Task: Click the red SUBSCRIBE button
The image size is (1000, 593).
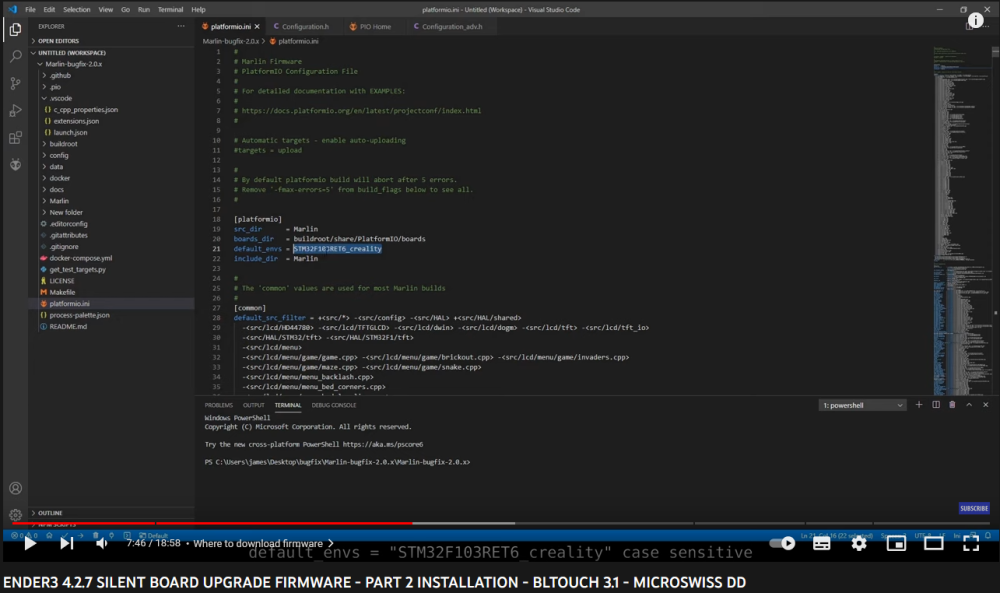Action: pyautogui.click(x=974, y=508)
